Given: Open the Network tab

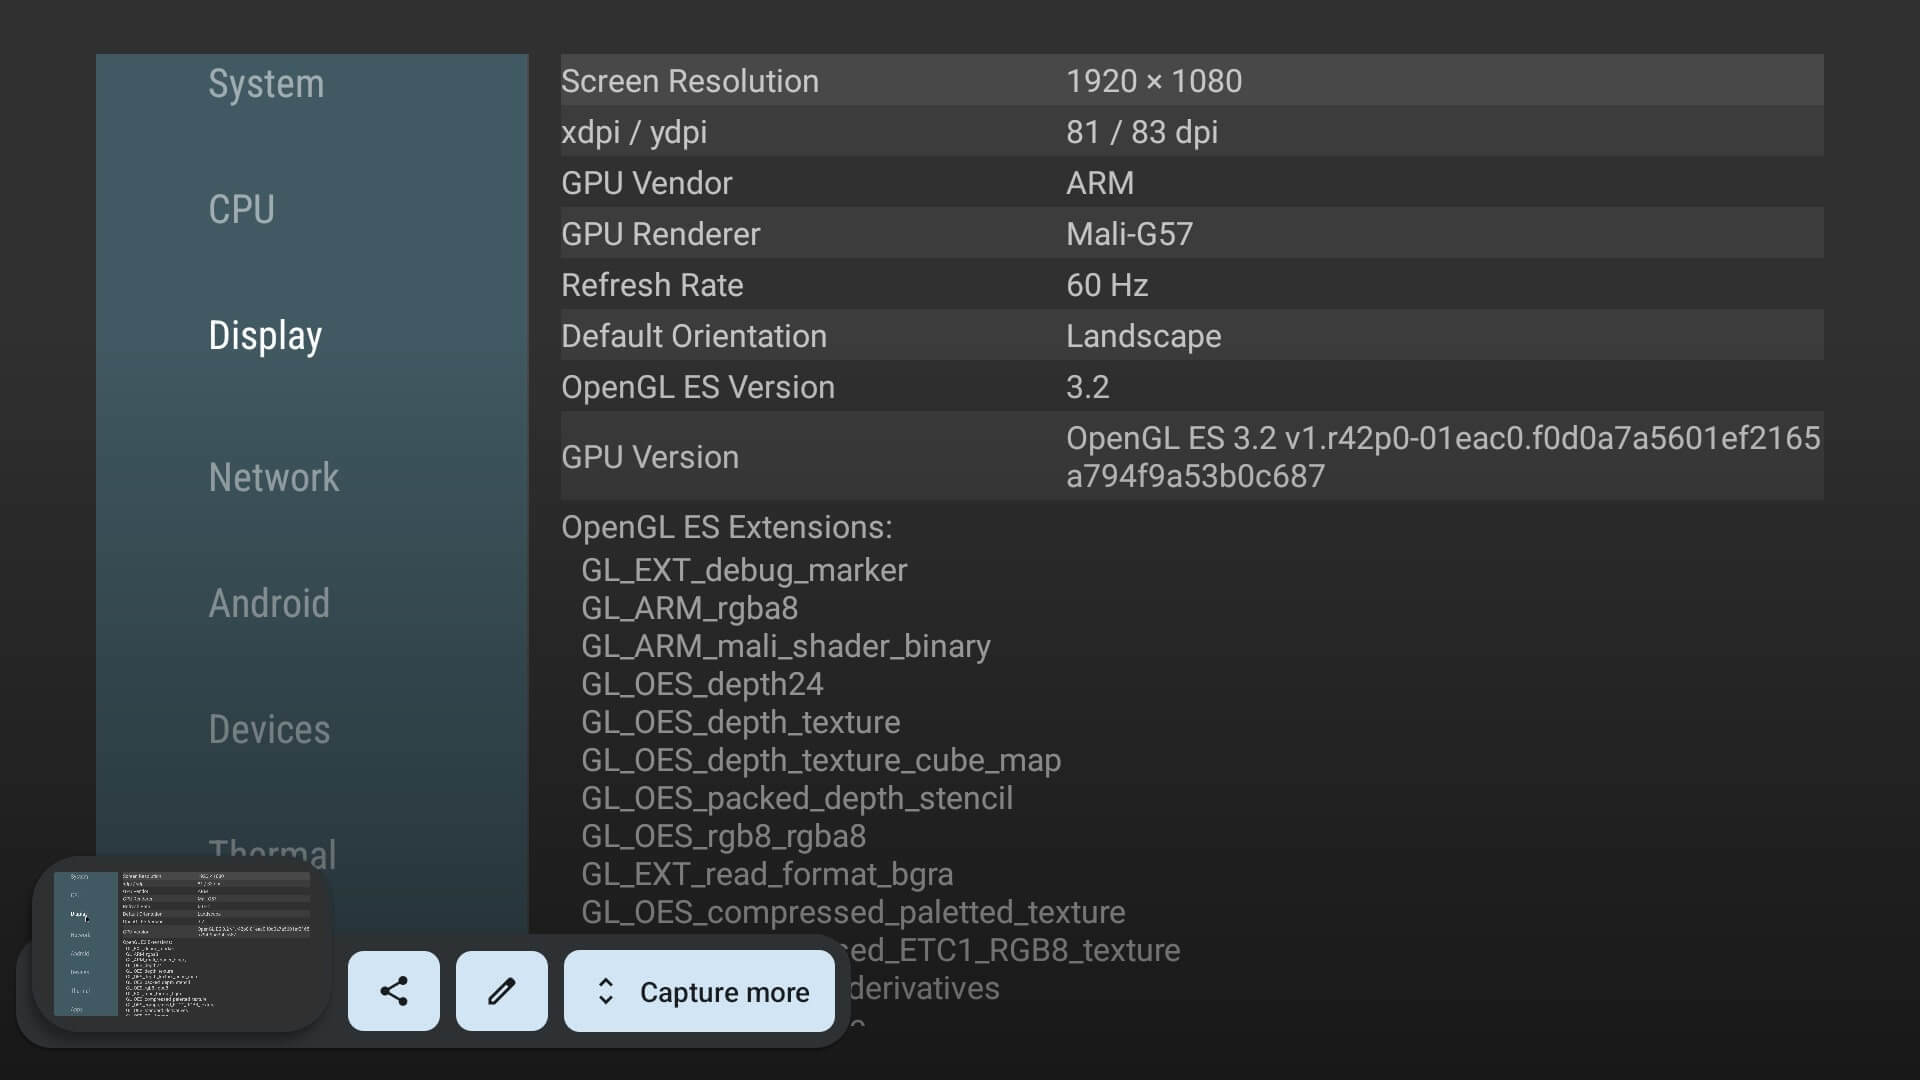Looking at the screenshot, I should tap(274, 478).
